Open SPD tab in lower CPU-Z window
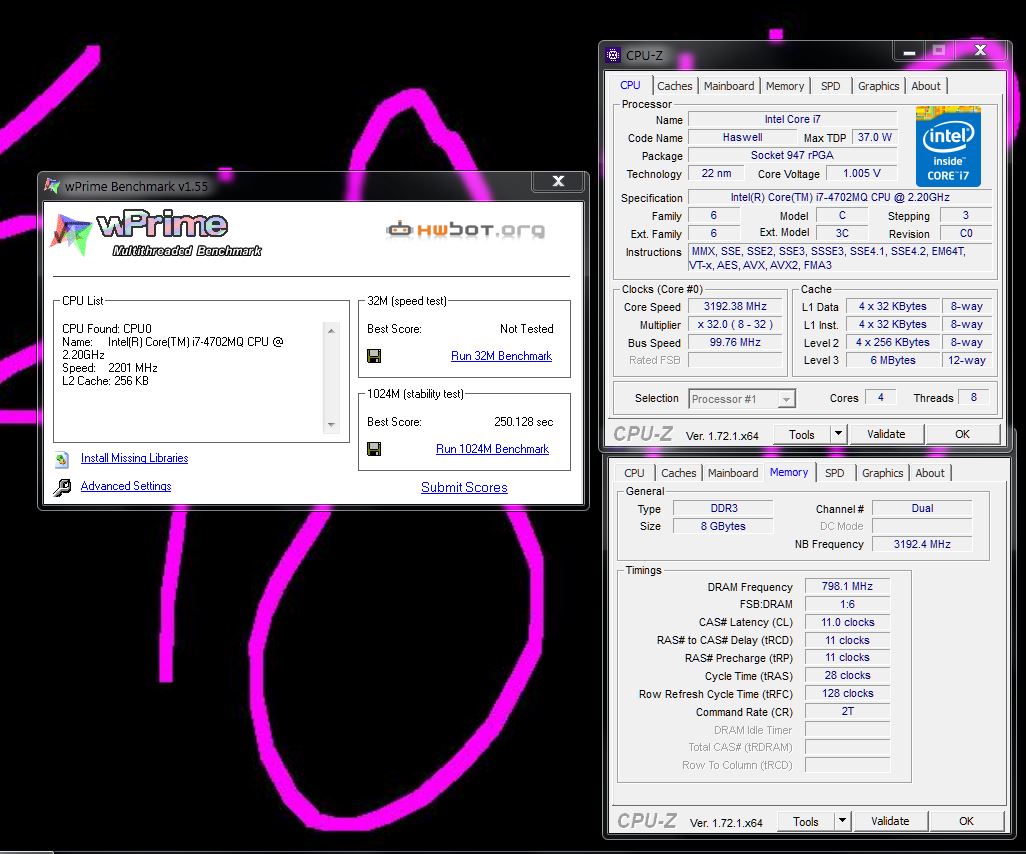Screen dimensions: 1026x854 (834, 472)
